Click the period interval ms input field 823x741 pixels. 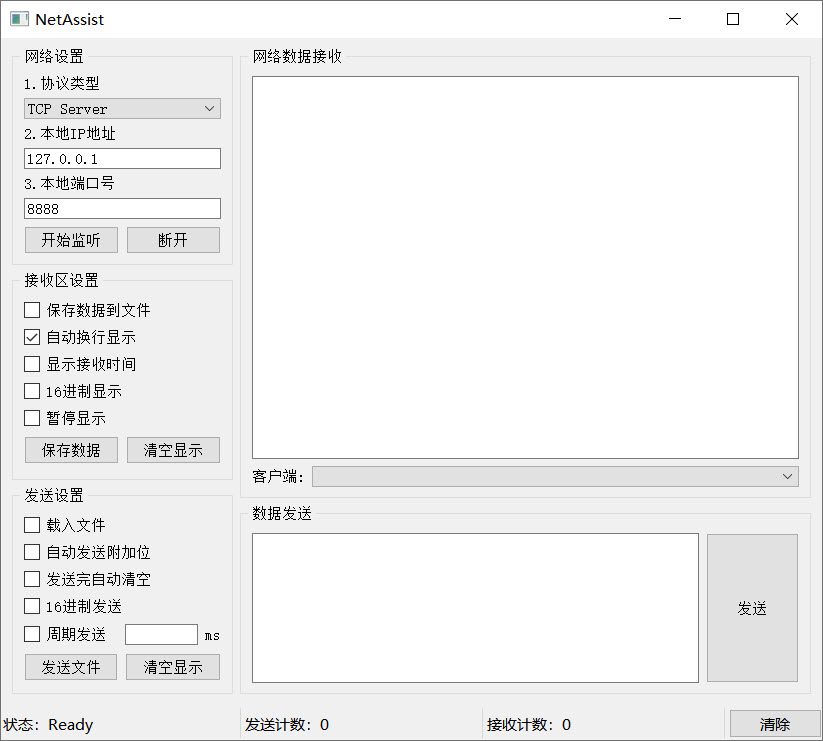[x=161, y=634]
